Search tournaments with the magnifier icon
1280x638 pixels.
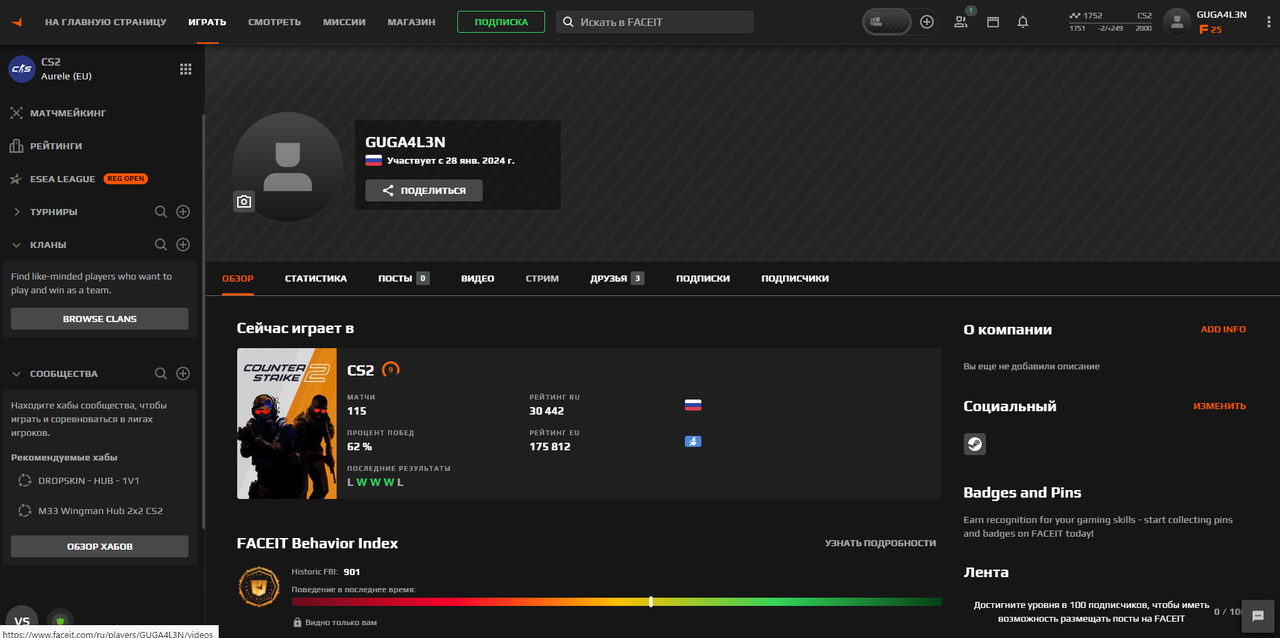point(160,212)
